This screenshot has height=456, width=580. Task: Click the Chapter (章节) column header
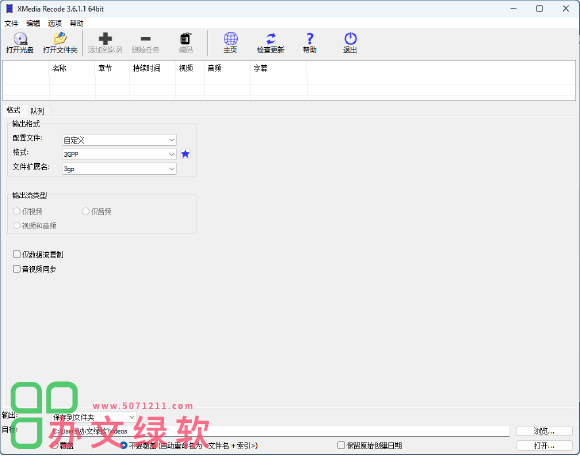pos(112,68)
